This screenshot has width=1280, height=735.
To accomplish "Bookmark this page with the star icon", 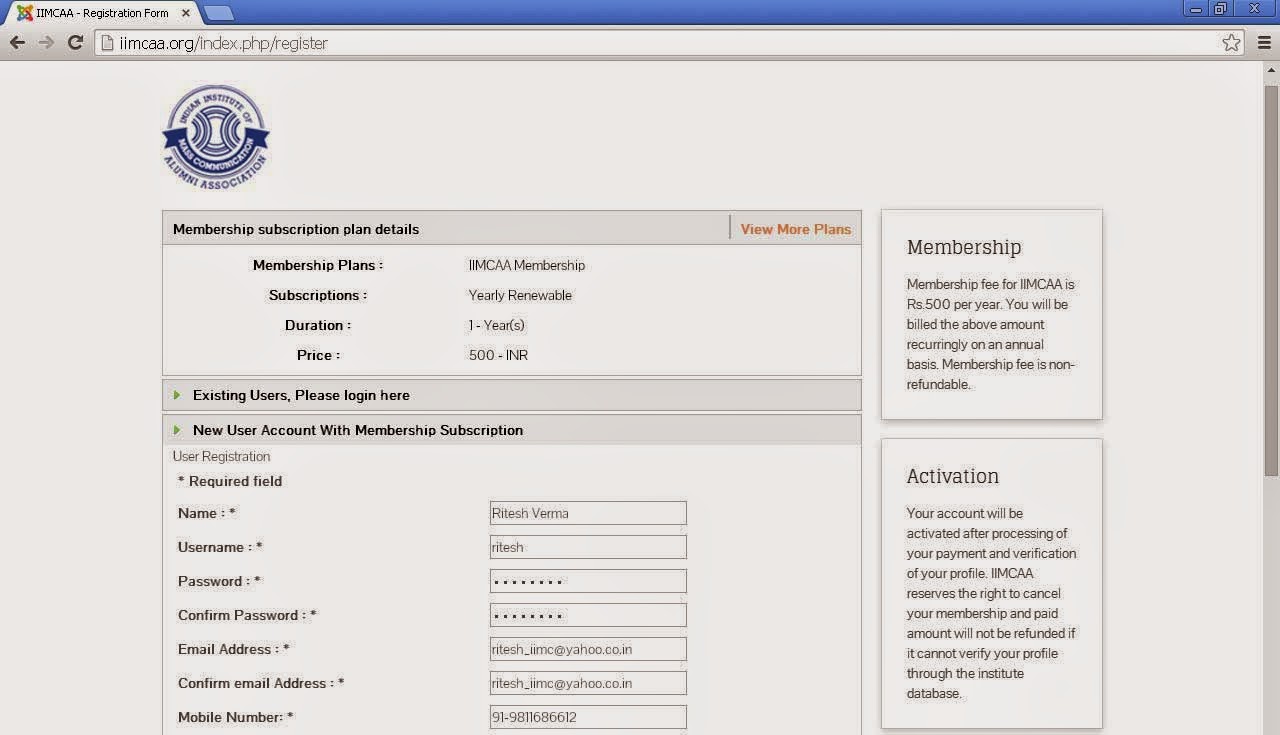I will pos(1231,43).
